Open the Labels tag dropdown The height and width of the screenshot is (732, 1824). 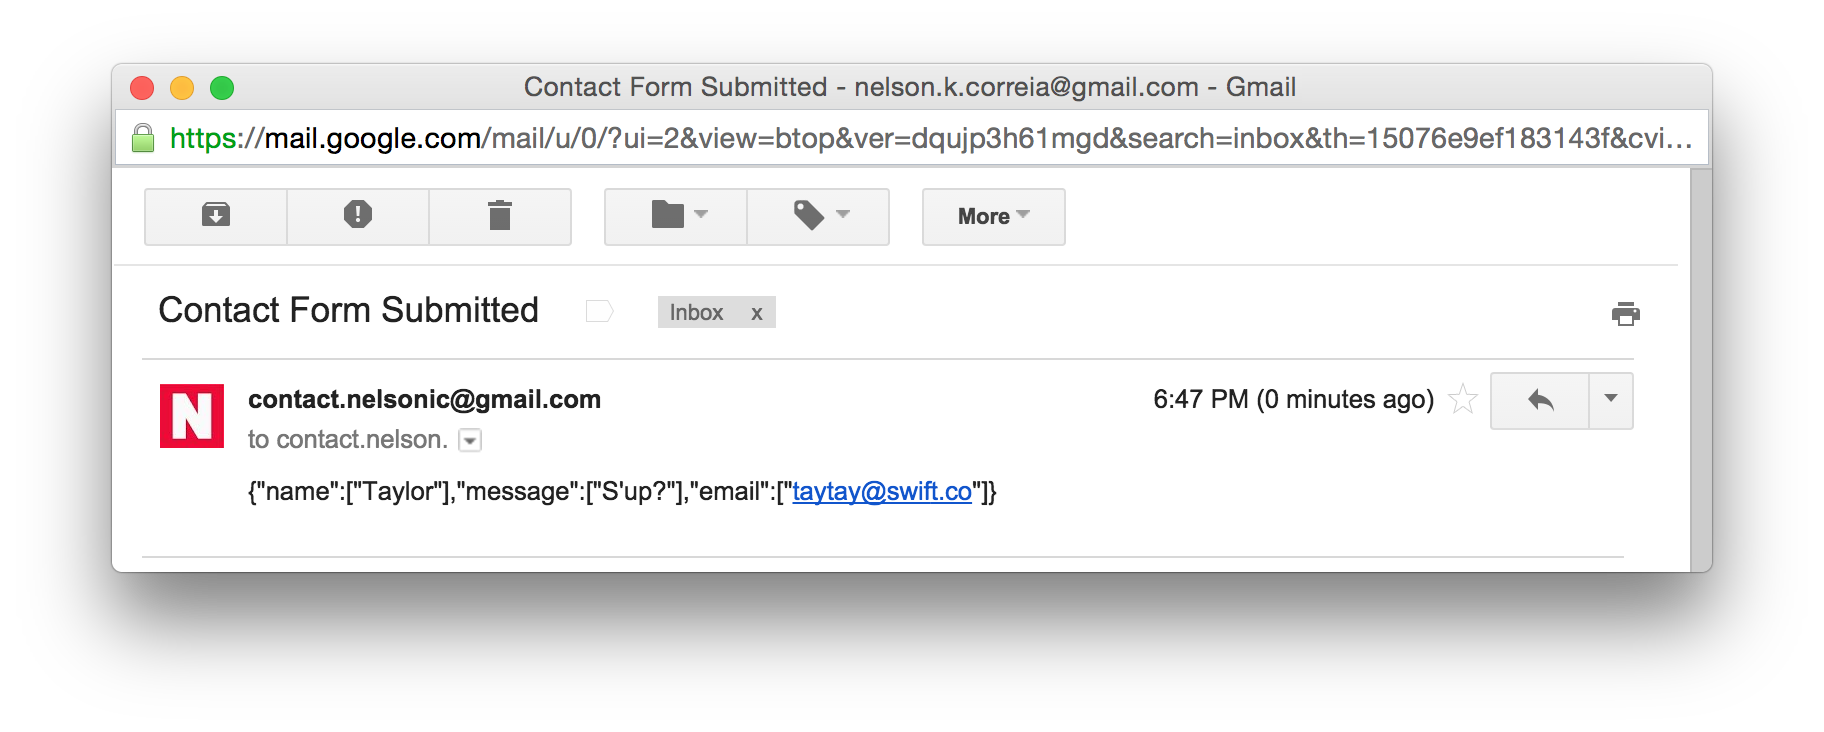coord(819,216)
